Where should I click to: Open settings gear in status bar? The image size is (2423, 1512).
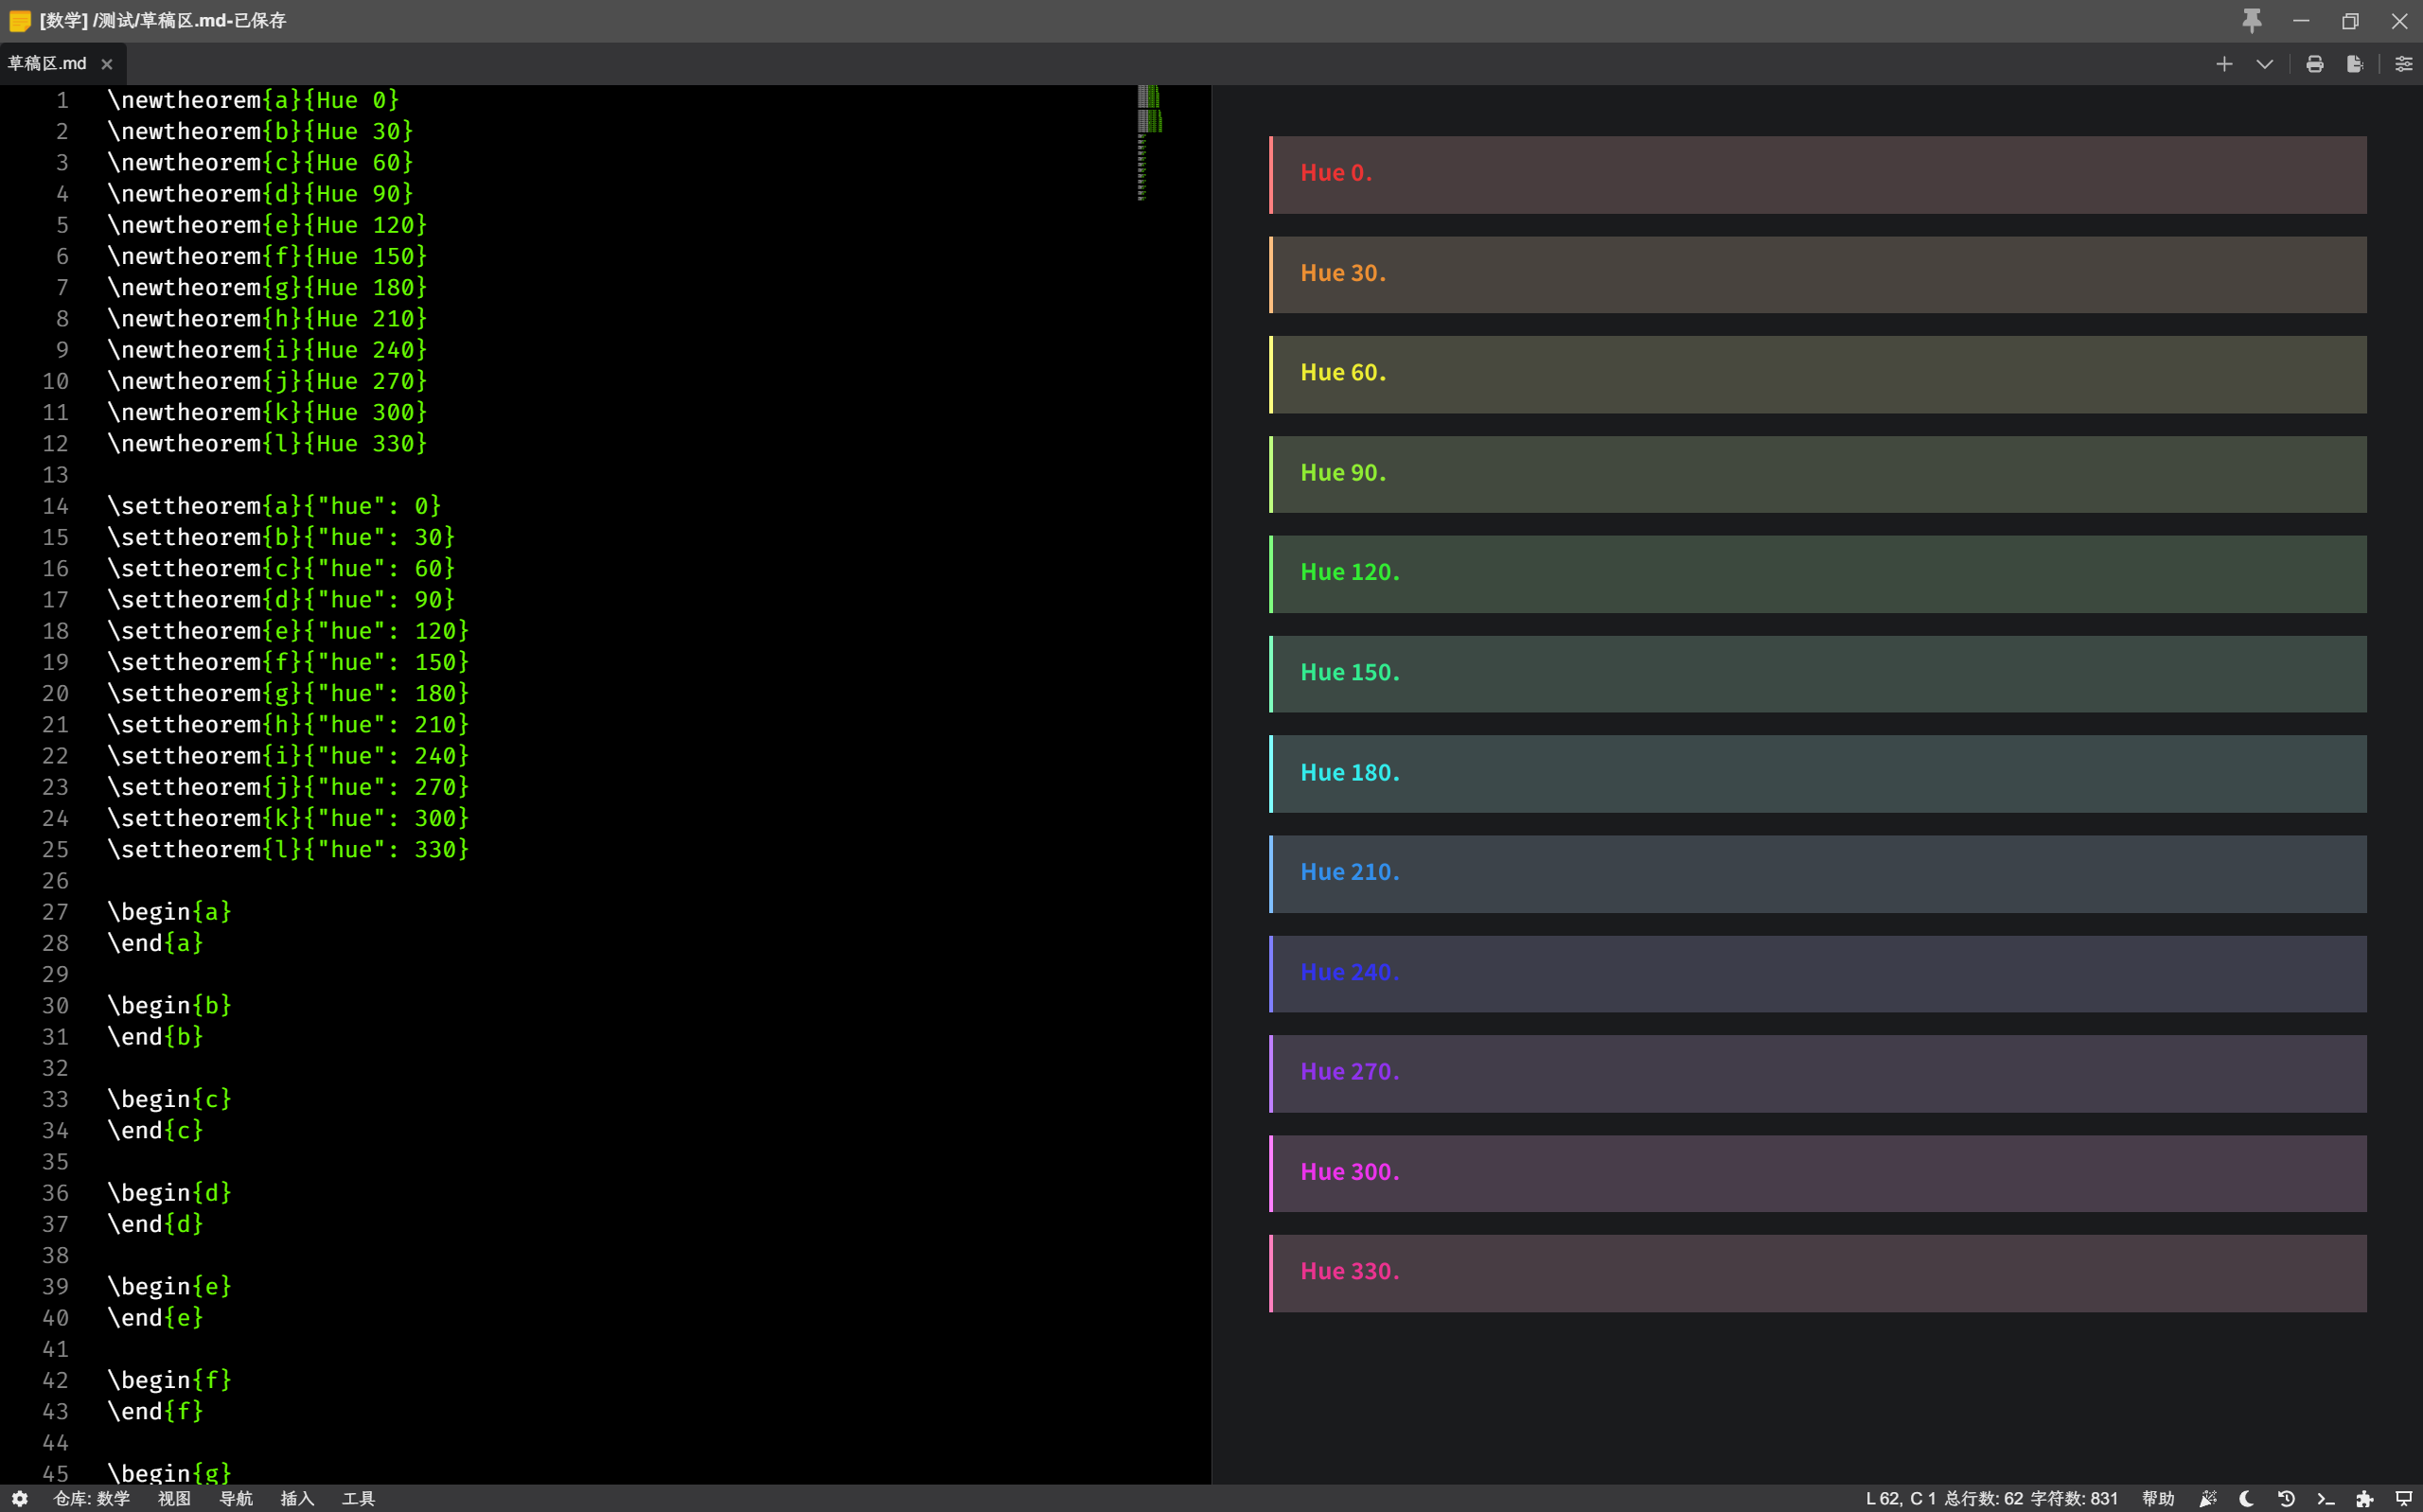(x=20, y=1498)
